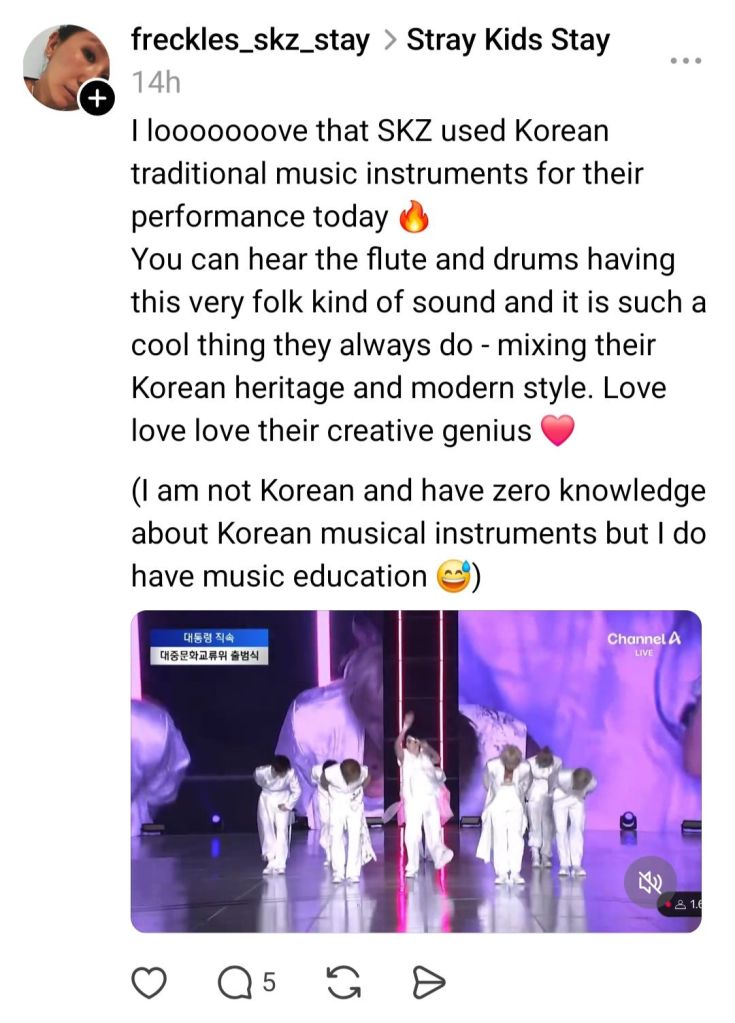This screenshot has height=1023, width=735.
Task: Share the post with paper plane icon
Action: (429, 983)
